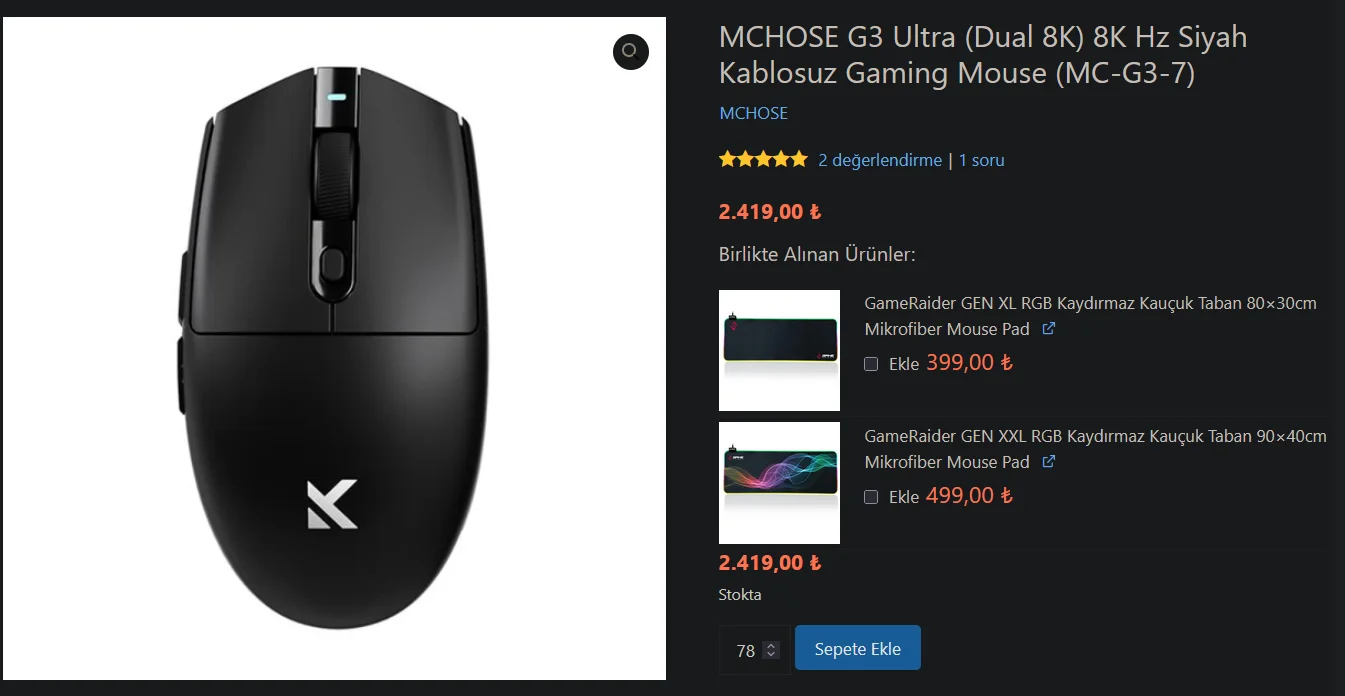Screen dimensions: 1345x696
Task: Click the magnifier zoom icon on product image
Action: click(631, 51)
